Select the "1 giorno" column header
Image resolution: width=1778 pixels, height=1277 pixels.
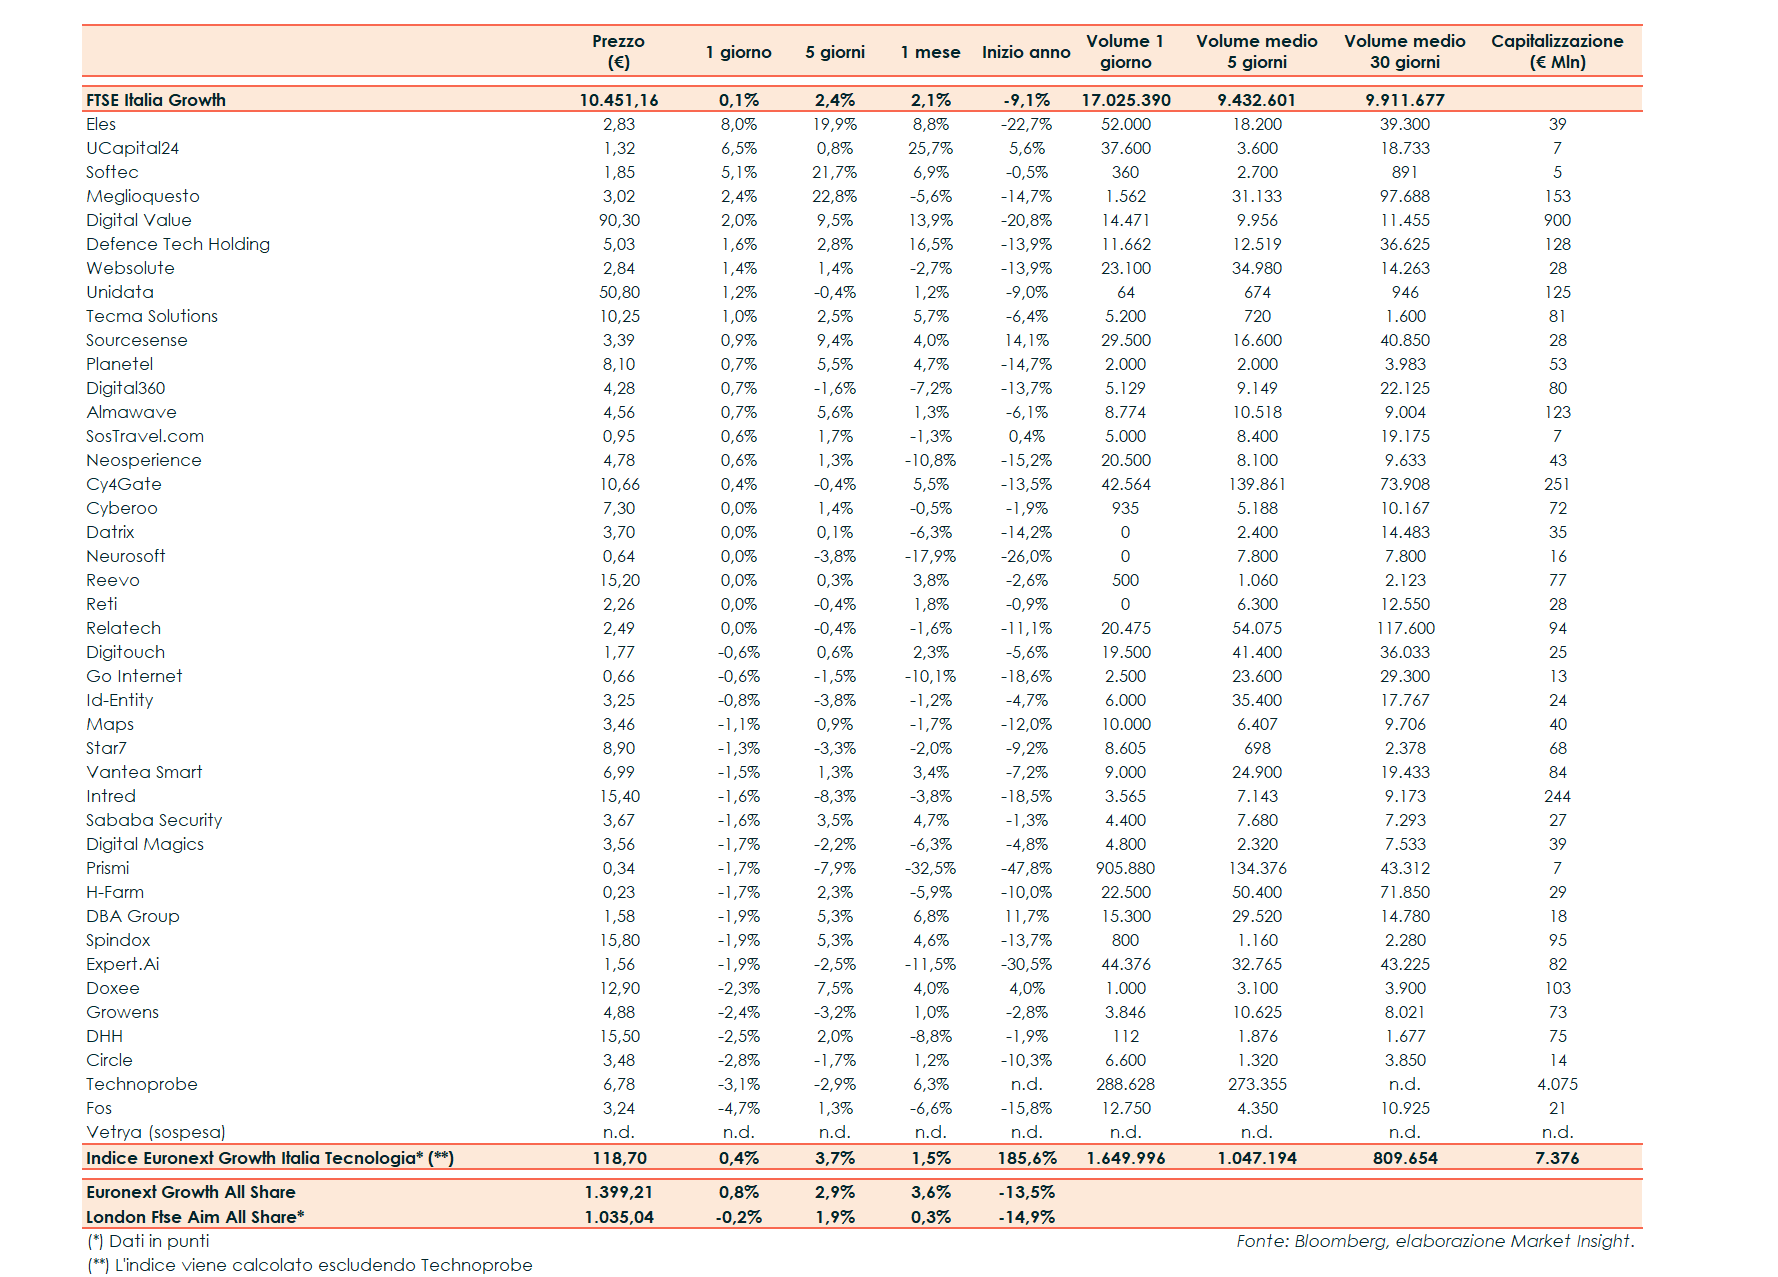738,52
